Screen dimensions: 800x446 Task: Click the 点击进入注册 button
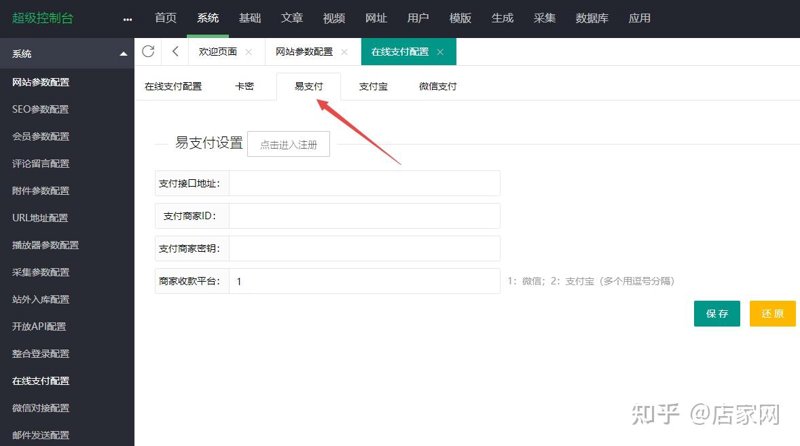point(288,144)
